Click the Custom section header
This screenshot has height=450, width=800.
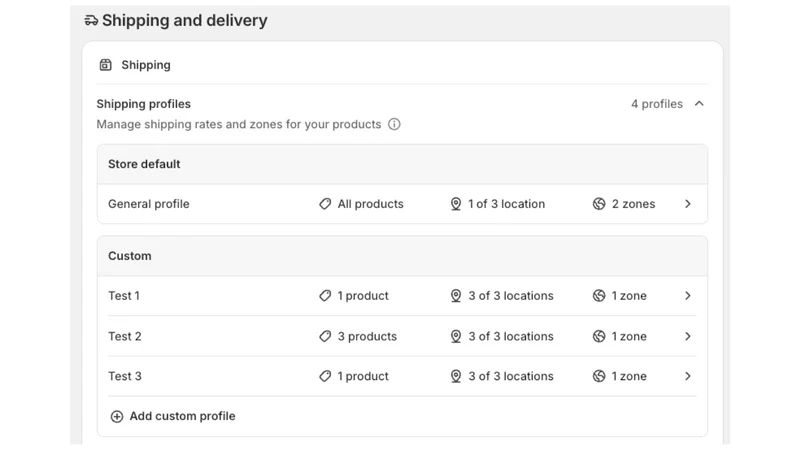402,256
